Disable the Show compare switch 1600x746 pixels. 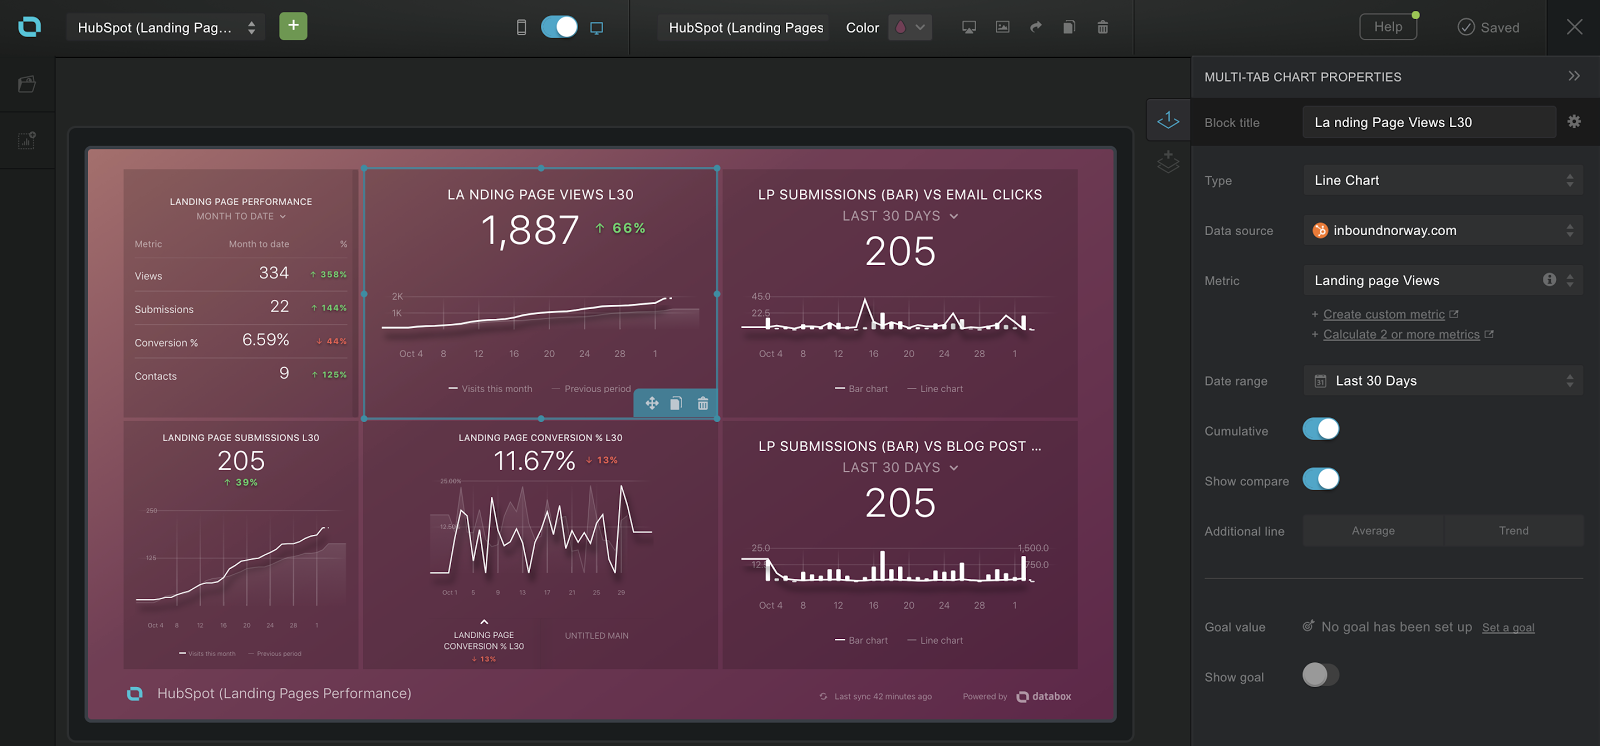point(1320,479)
